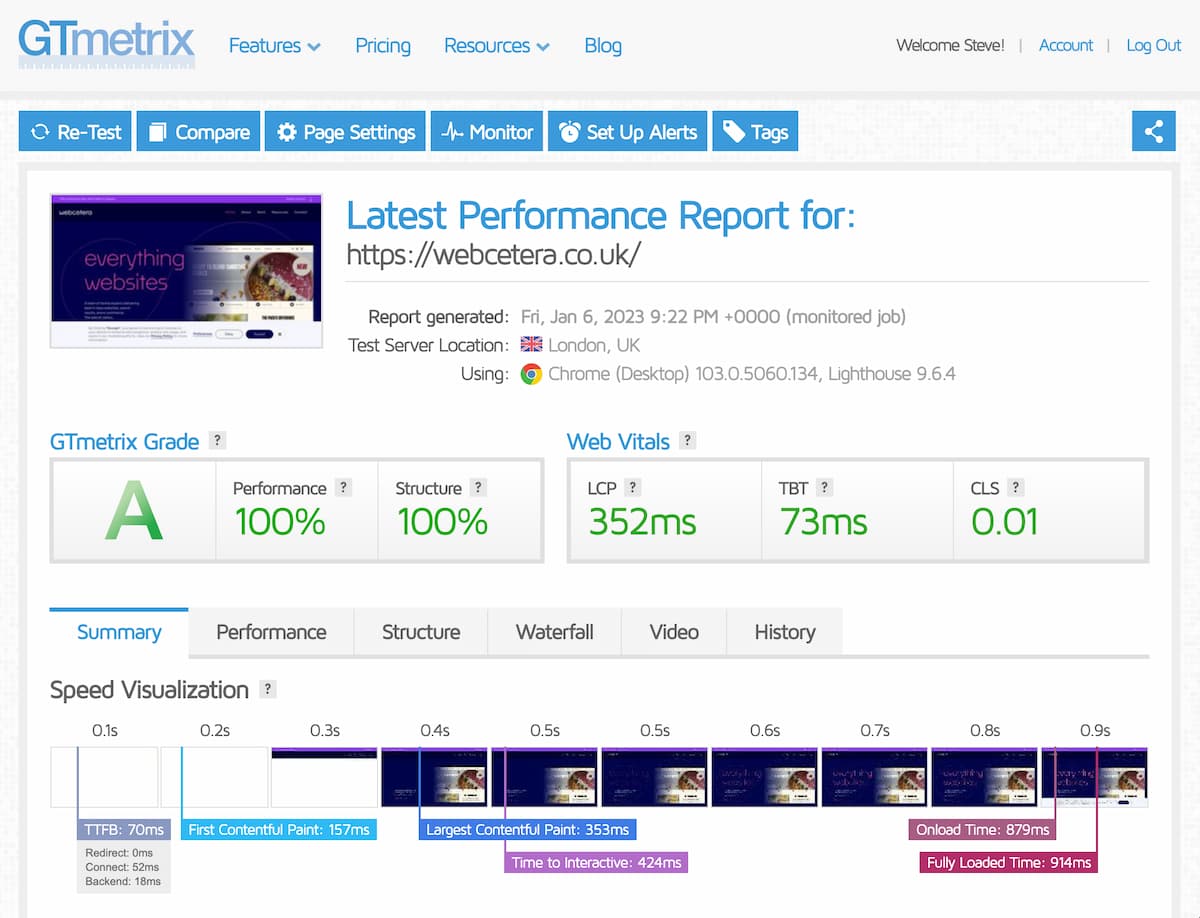Click Set Up Alerts button

click(628, 131)
